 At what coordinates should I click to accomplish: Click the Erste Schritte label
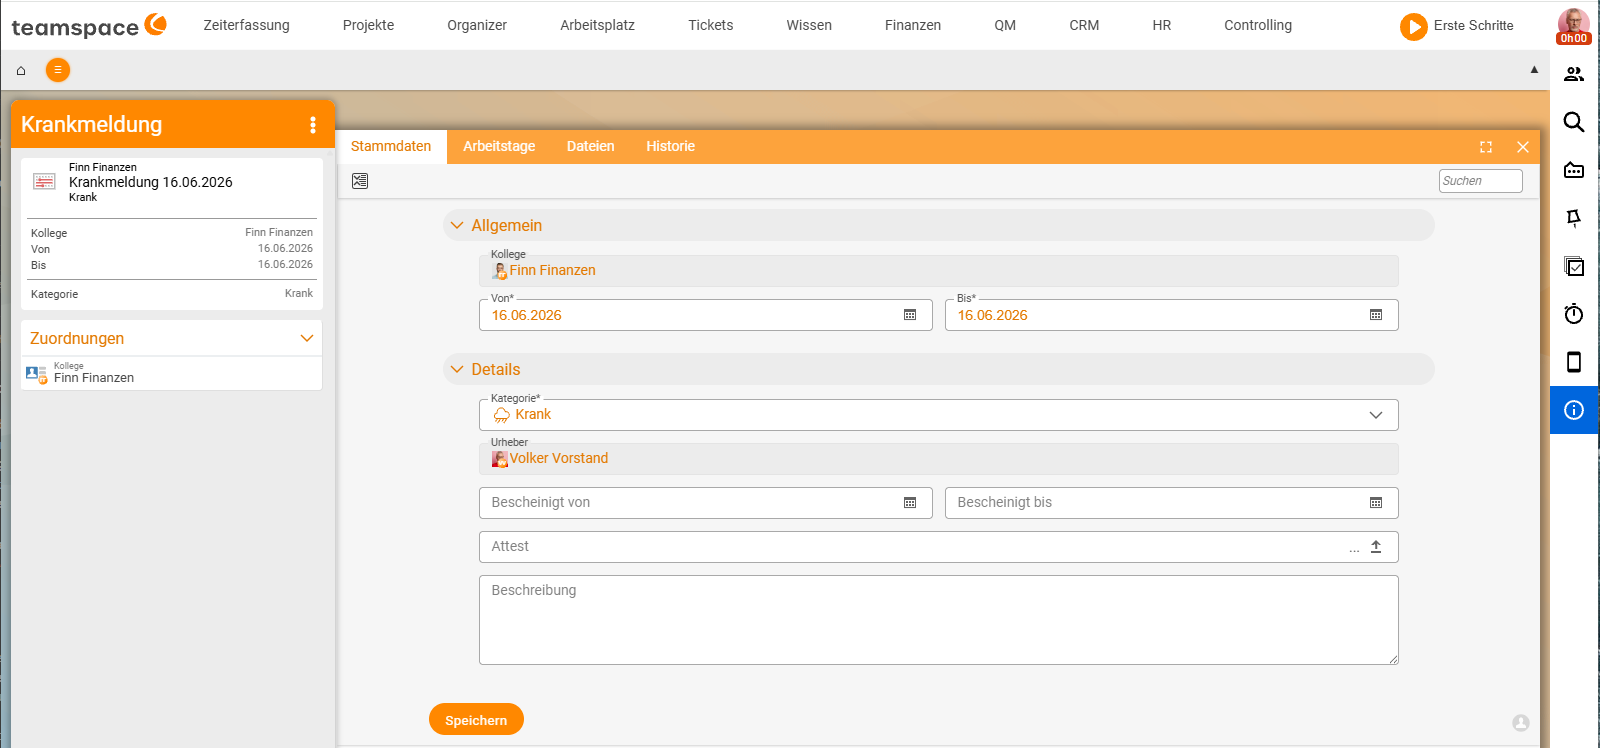[1473, 26]
